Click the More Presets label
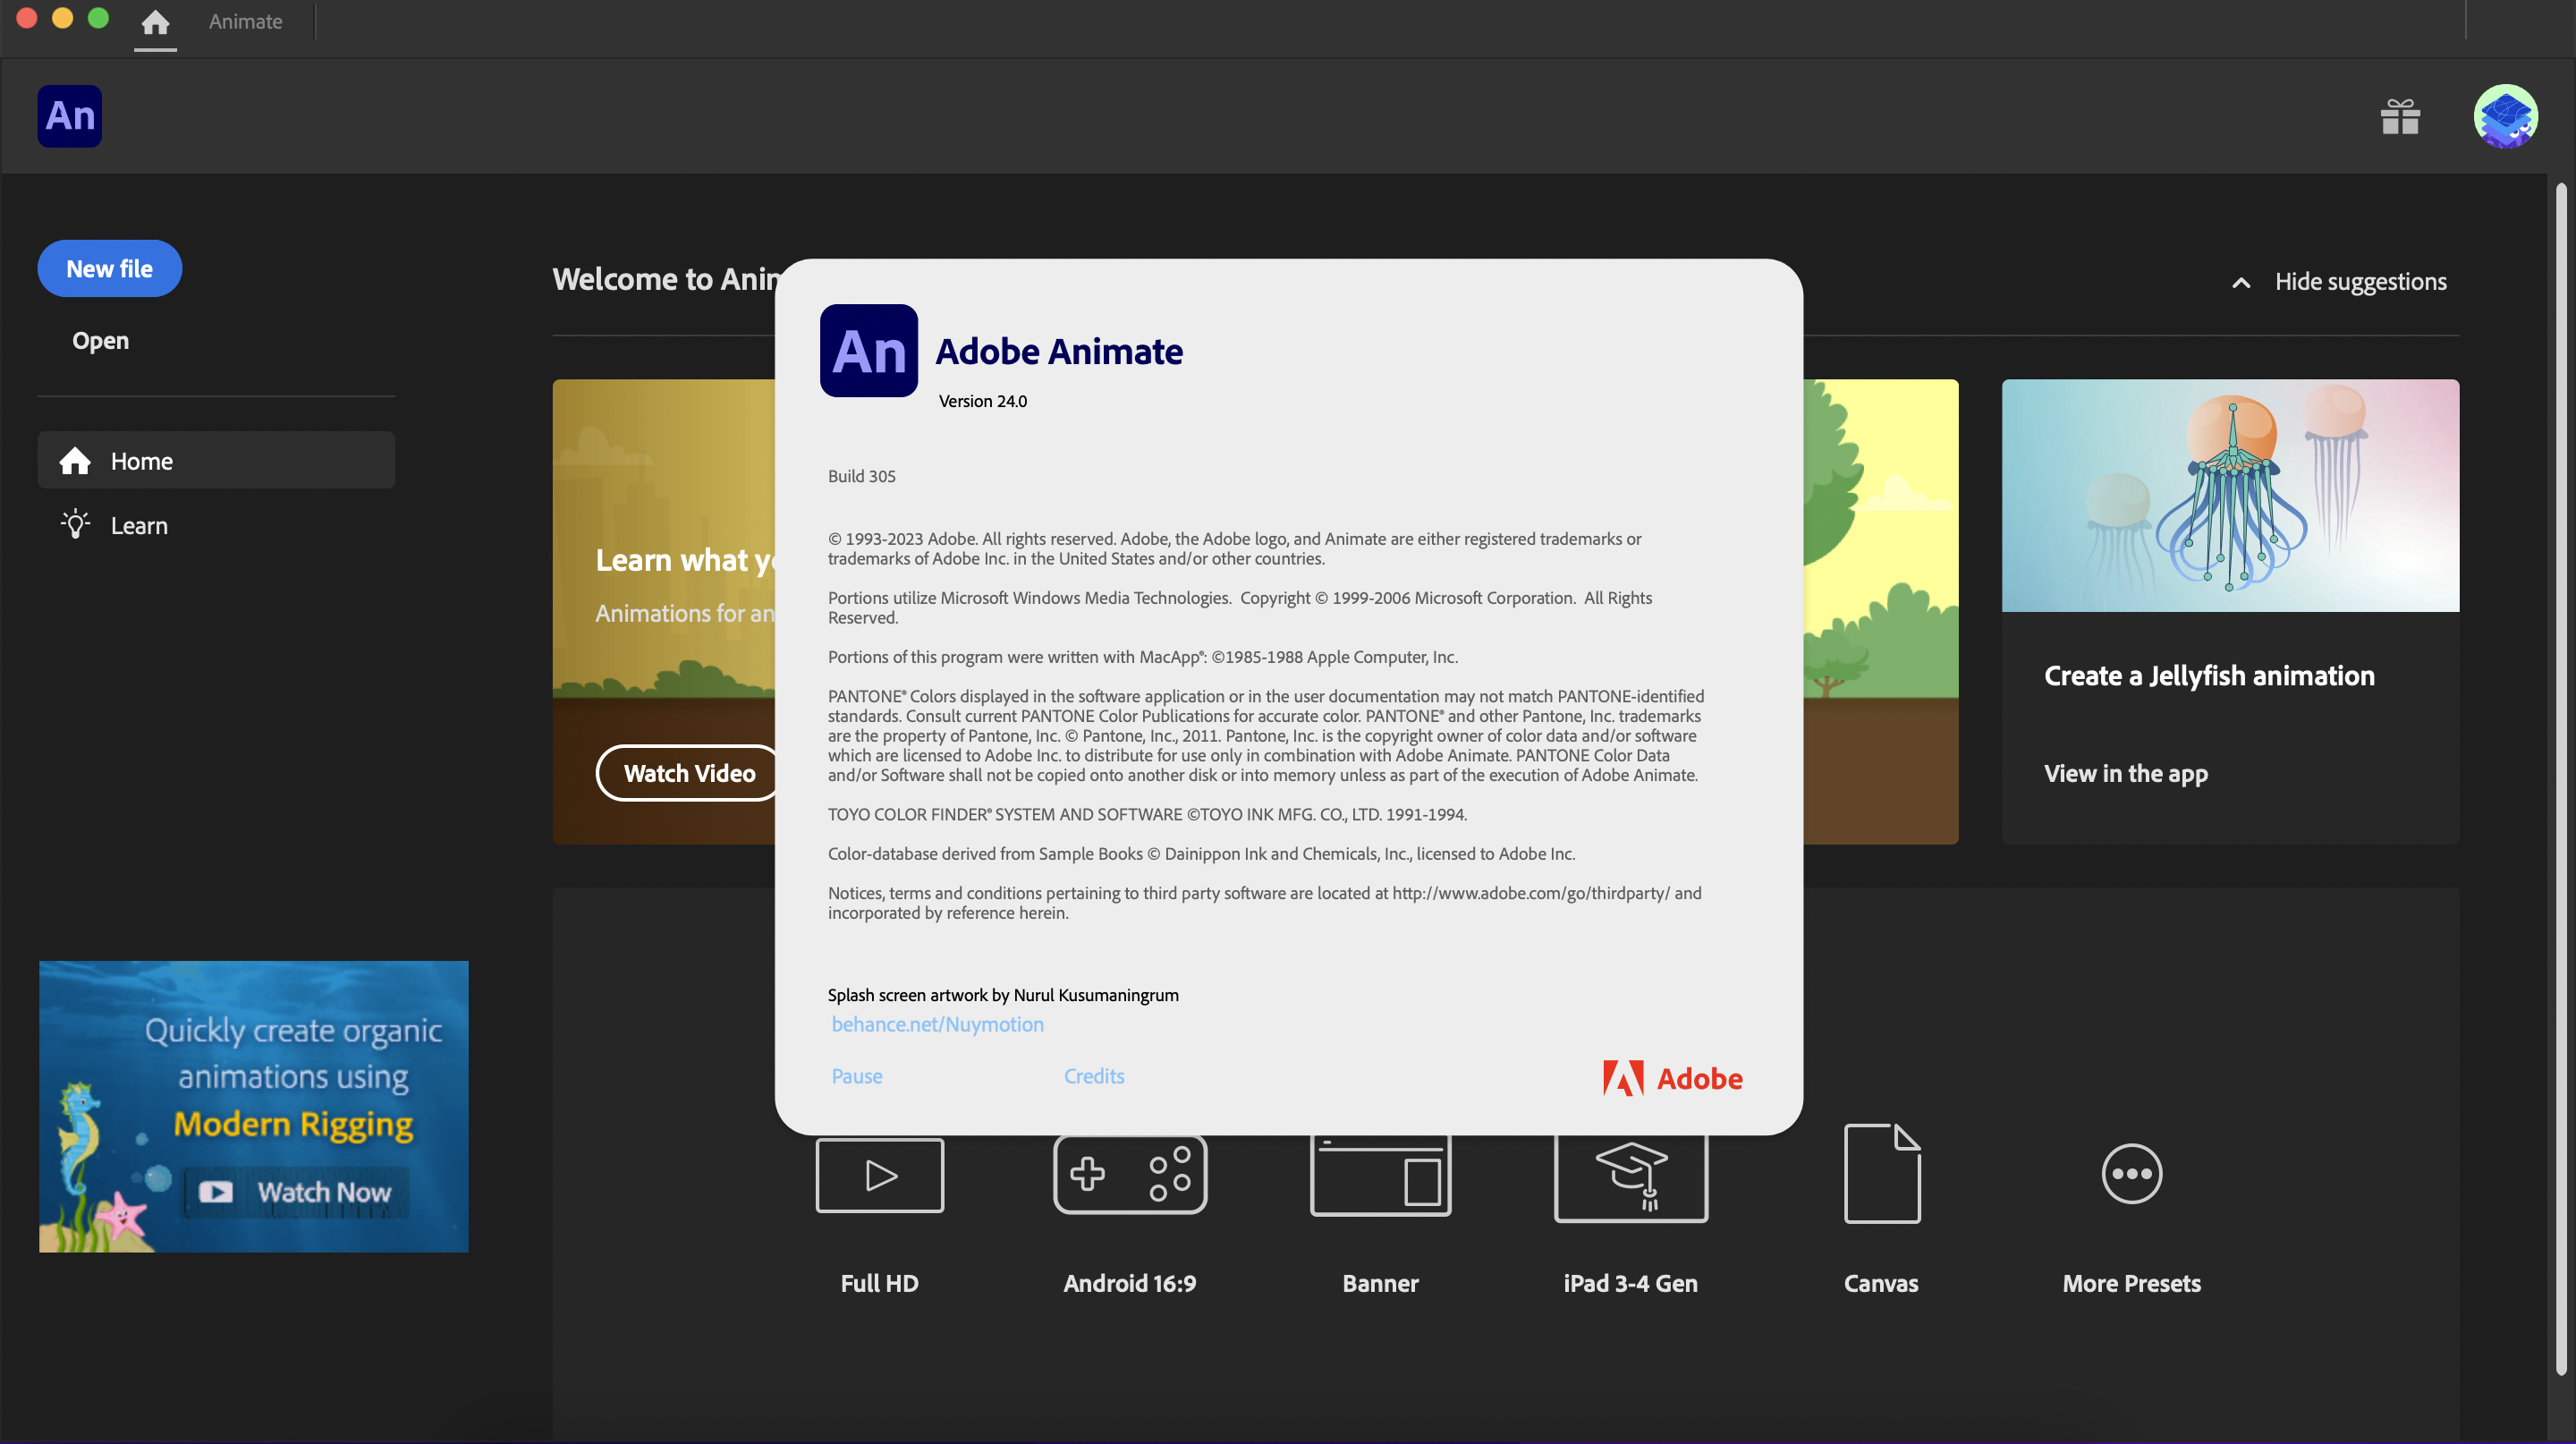Viewport: 2576px width, 1444px height. point(2132,1283)
